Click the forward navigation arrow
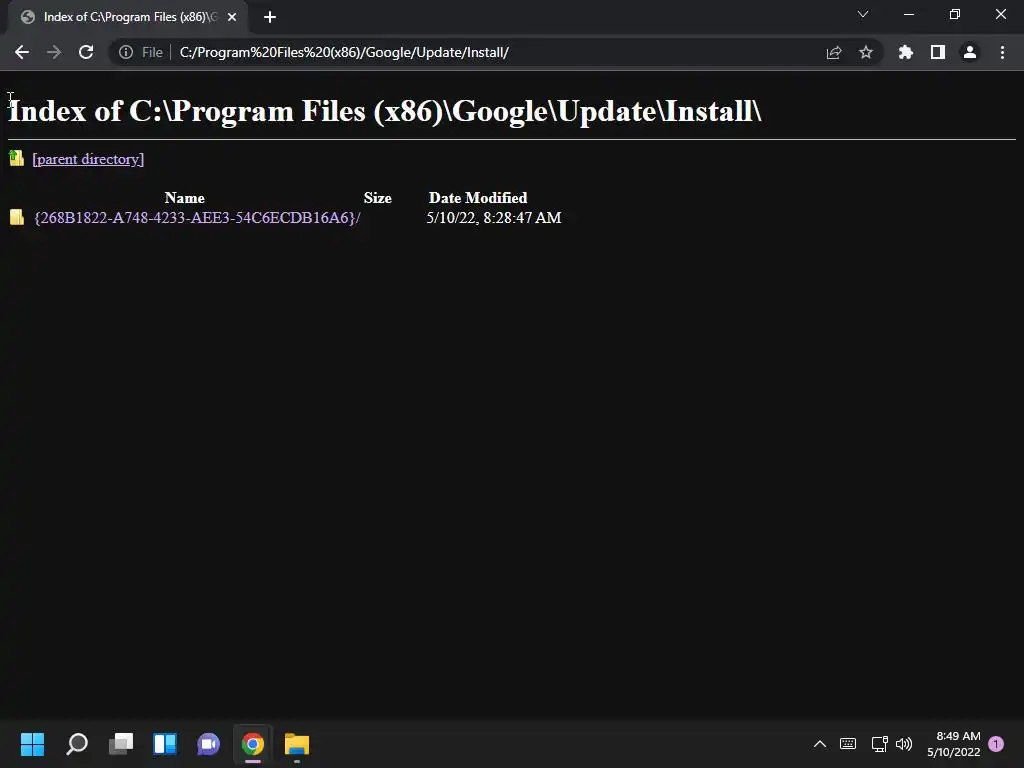This screenshot has width=1024, height=768. coord(54,52)
